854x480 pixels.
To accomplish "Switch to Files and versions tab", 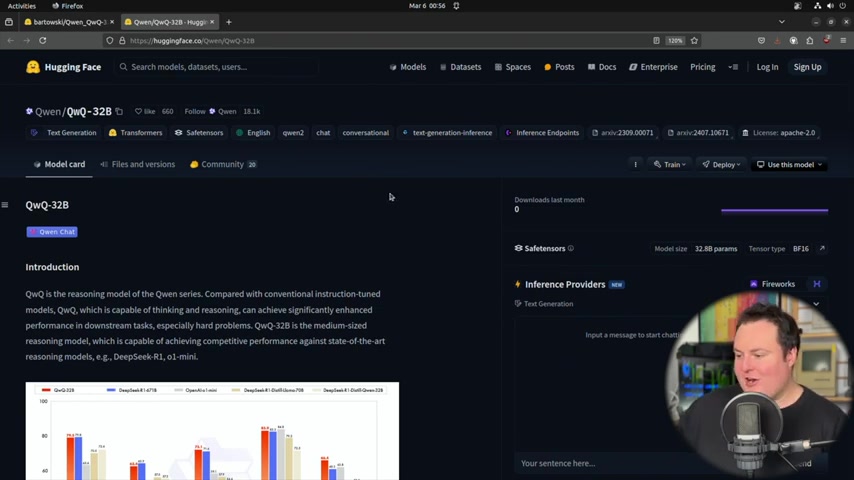I will tap(138, 164).
